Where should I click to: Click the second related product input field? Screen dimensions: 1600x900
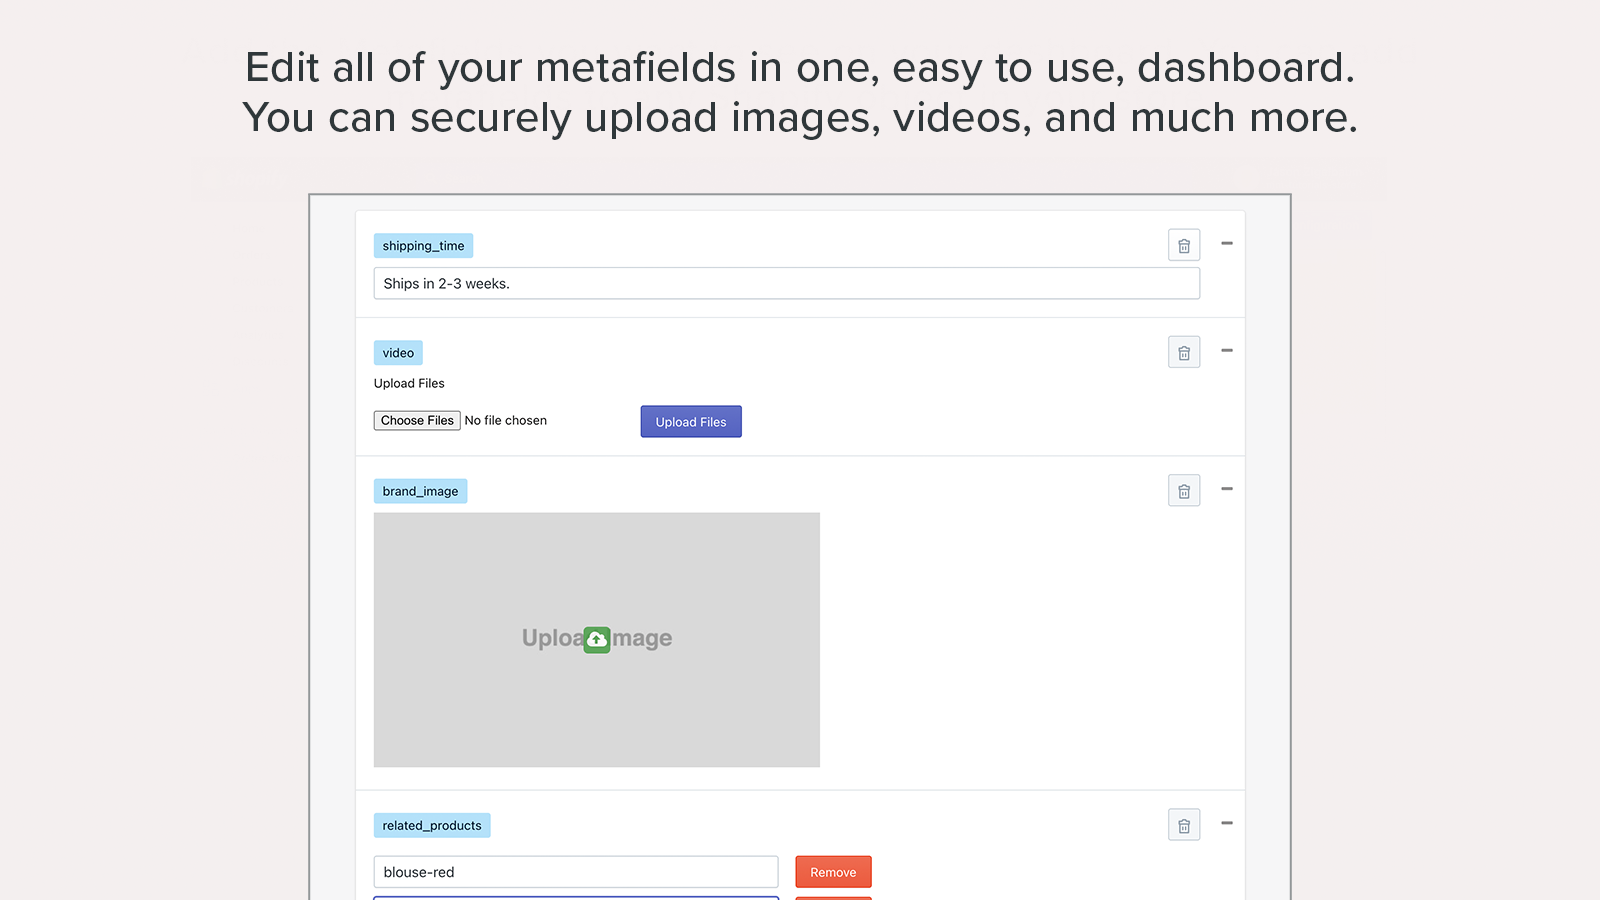tap(575, 898)
